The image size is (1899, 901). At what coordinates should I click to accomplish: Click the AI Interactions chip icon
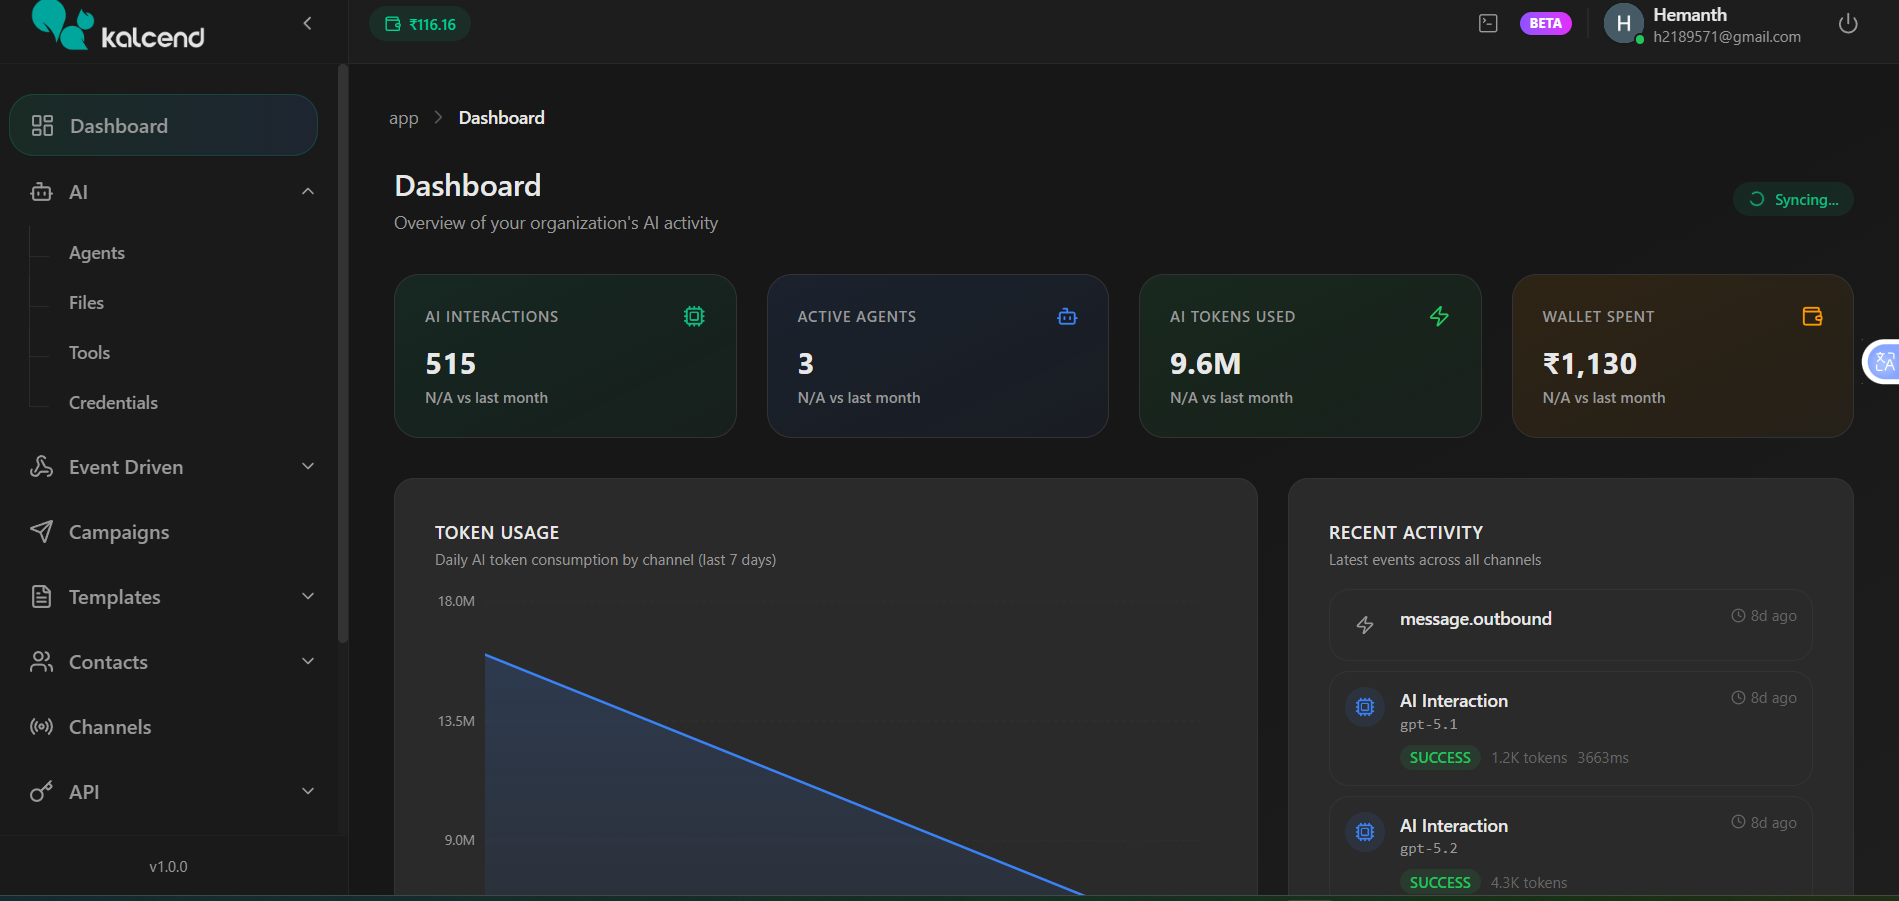click(694, 316)
